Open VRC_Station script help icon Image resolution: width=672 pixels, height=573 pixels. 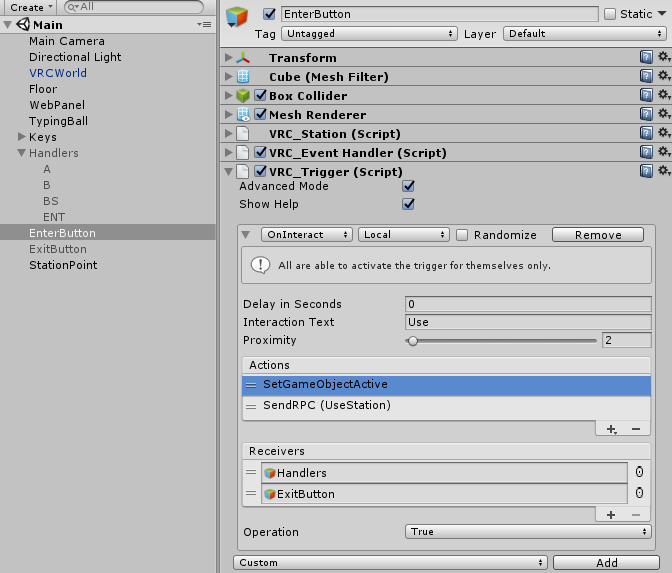(646, 133)
